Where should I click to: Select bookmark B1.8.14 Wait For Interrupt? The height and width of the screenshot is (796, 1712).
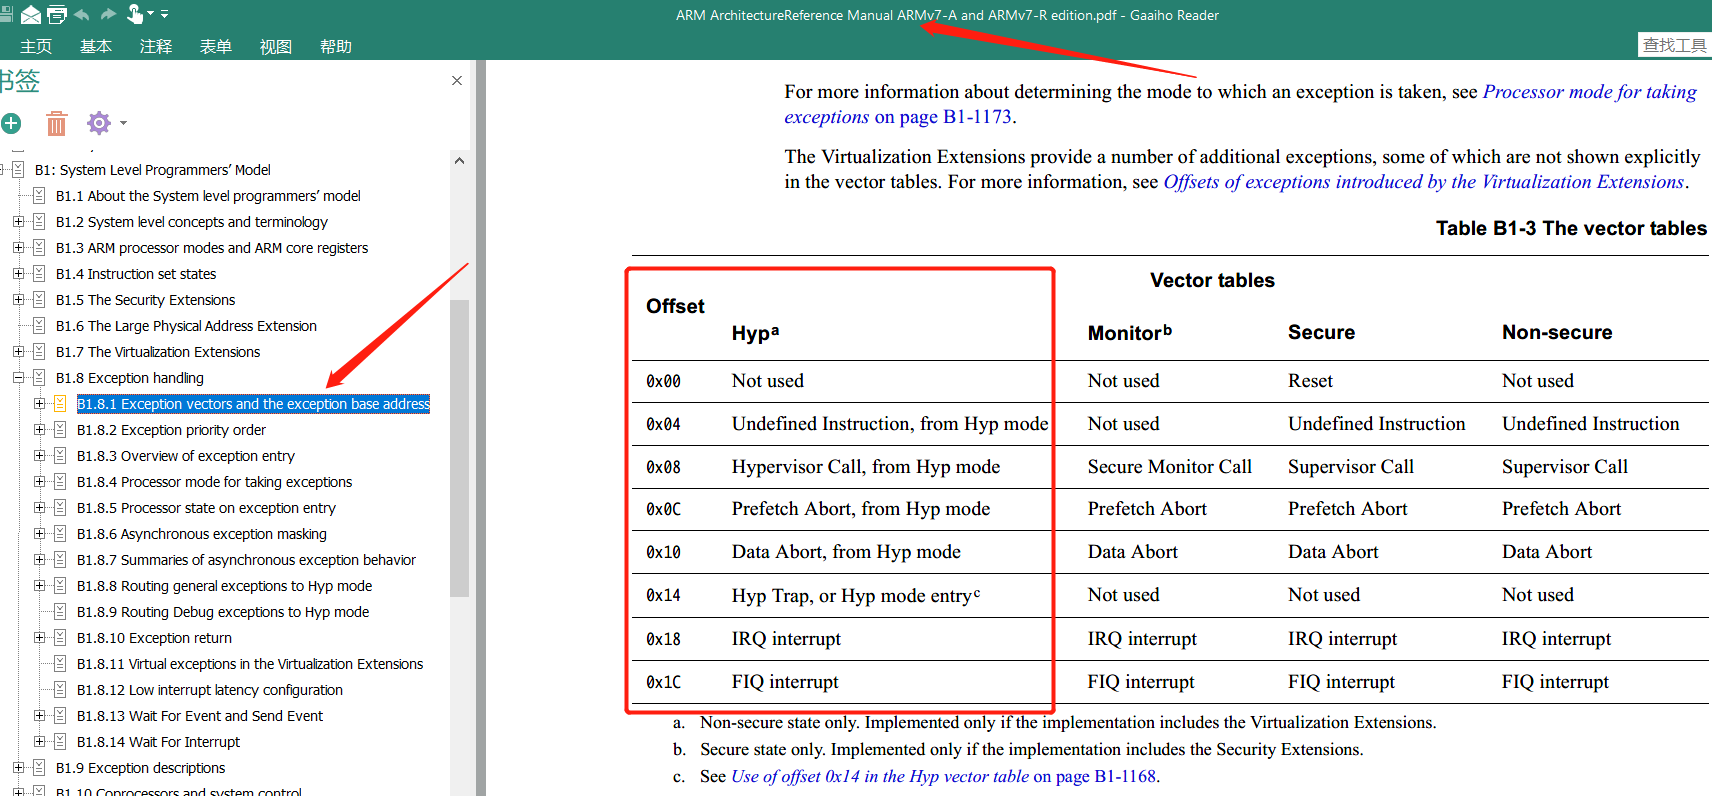pyautogui.click(x=158, y=742)
